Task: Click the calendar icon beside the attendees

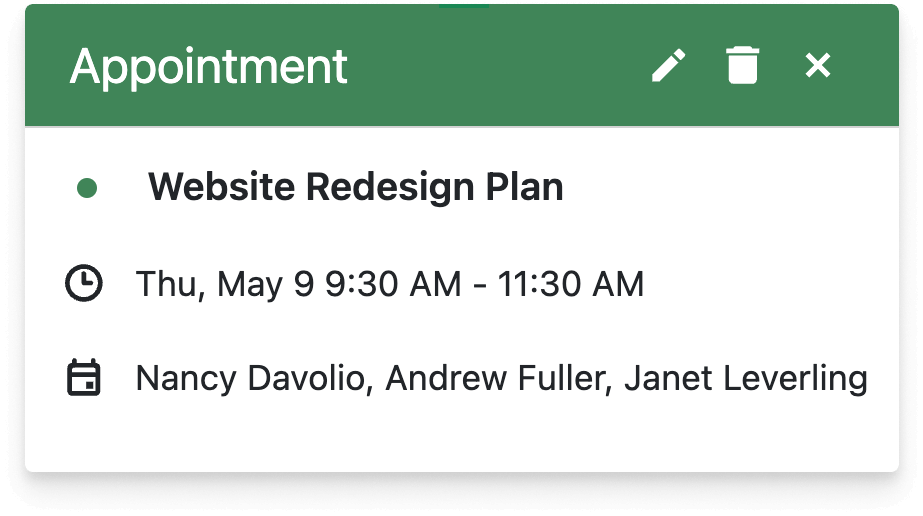Action: (x=83, y=379)
